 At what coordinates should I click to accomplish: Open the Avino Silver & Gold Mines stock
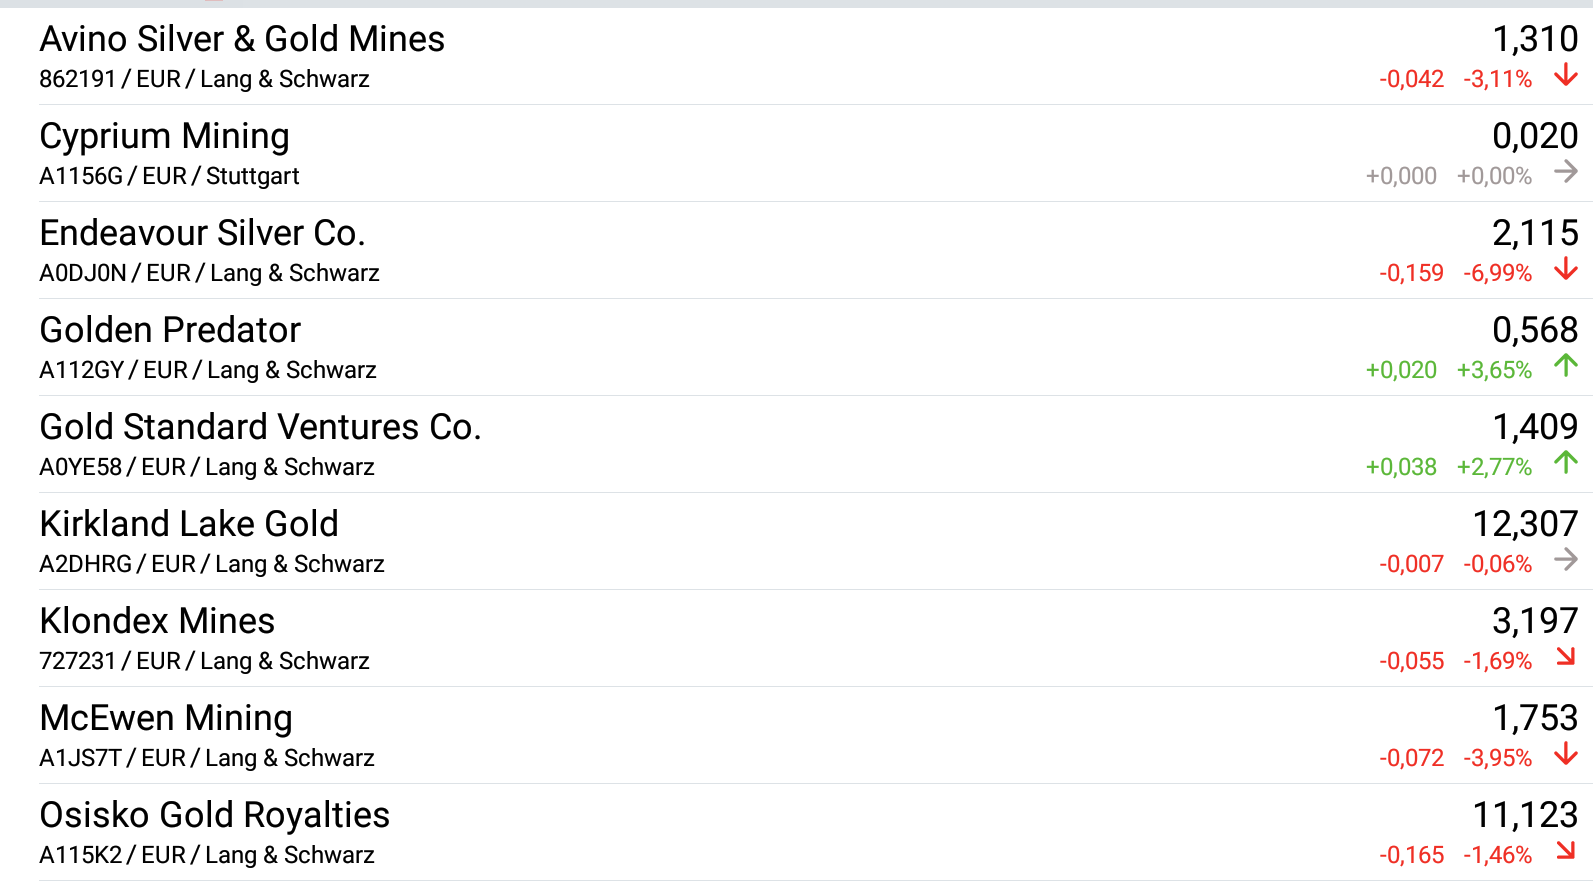tap(242, 39)
